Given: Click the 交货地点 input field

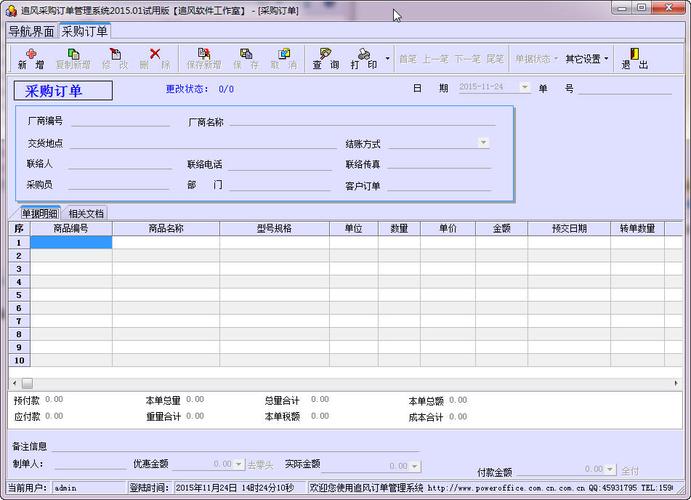Looking at the screenshot, I should 203,143.
